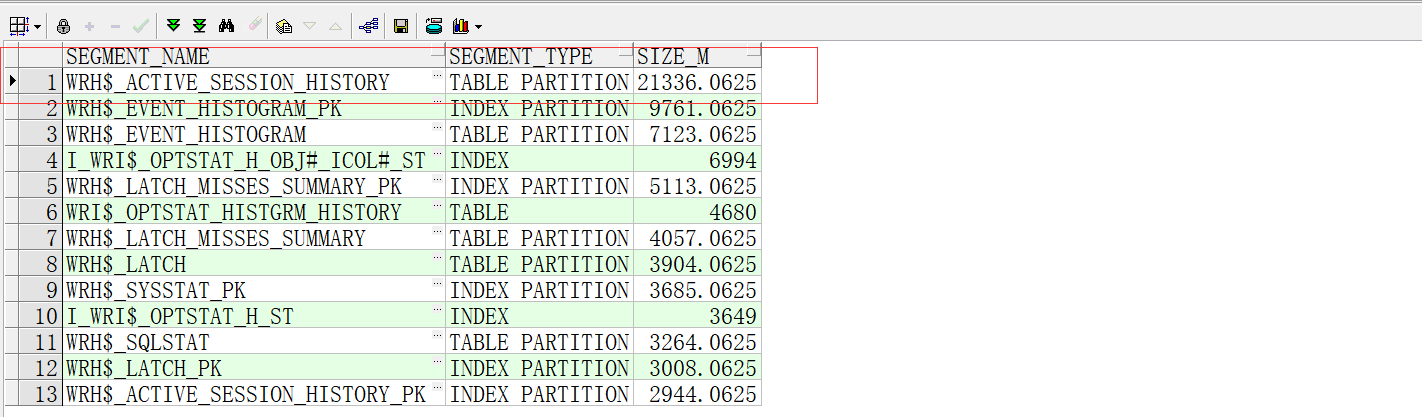This screenshot has height=417, width=1422.
Task: Switch to single record view icon
Action: 283,26
